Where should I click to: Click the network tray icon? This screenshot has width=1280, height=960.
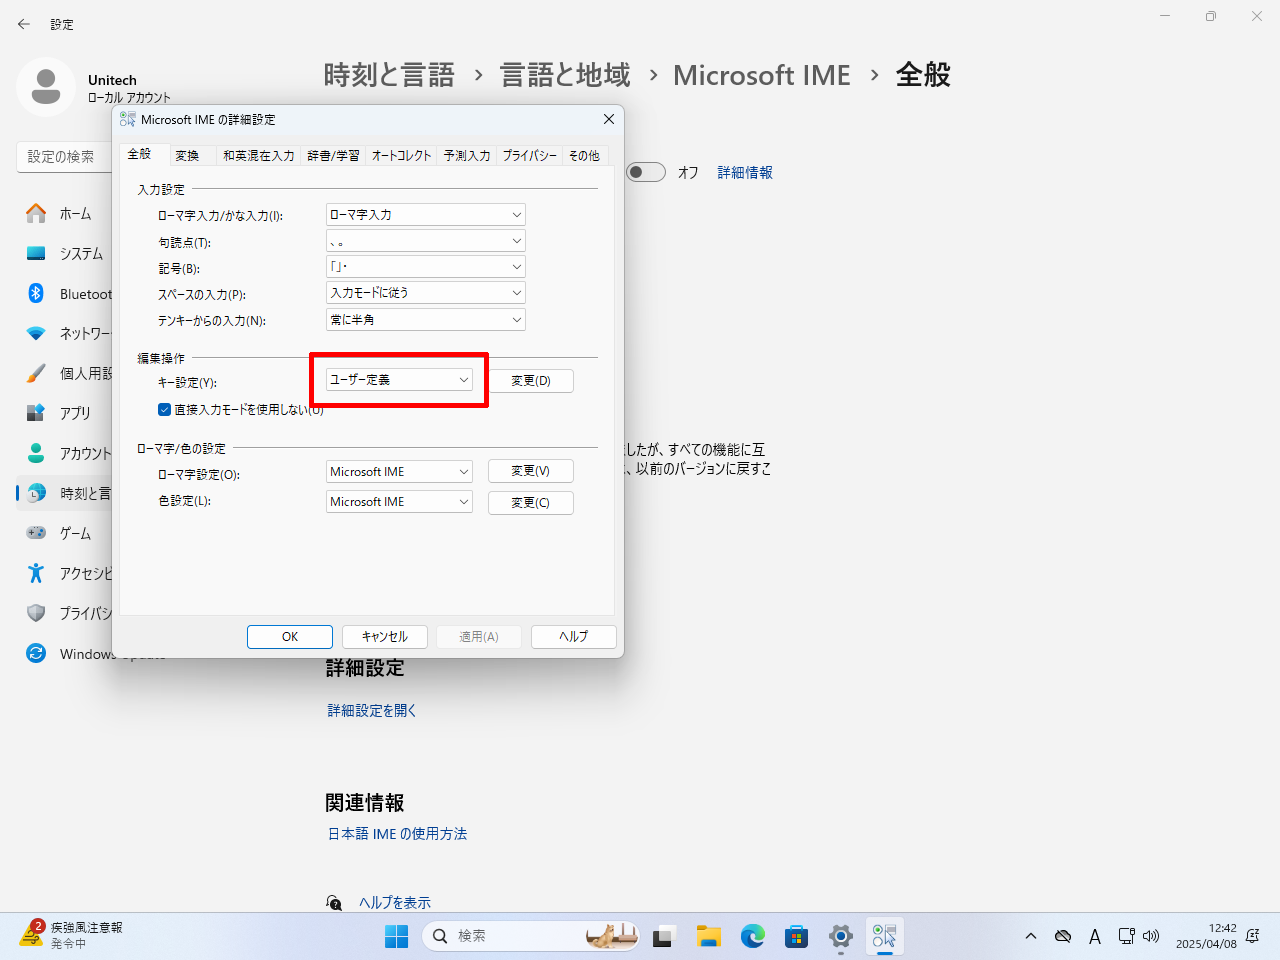[x=1126, y=936]
